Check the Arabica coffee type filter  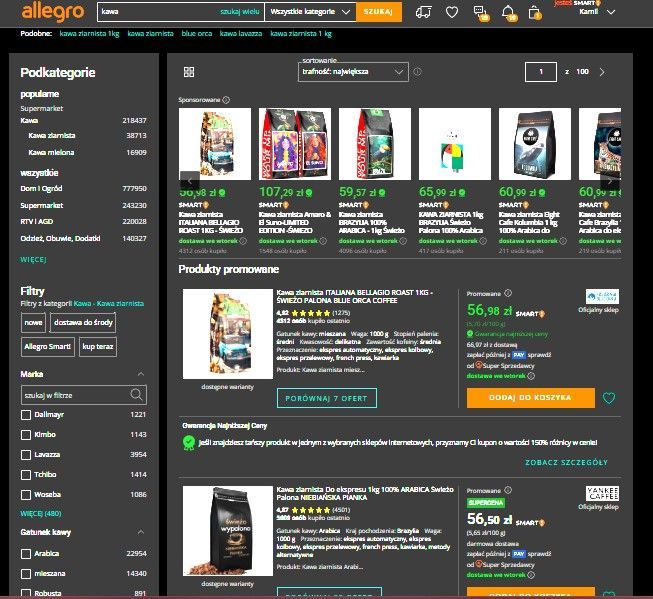26,554
